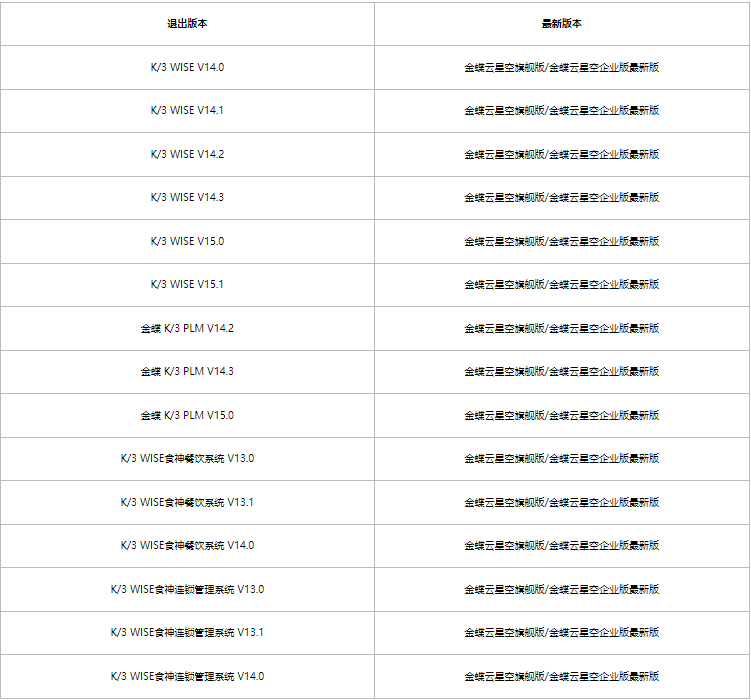Select the K/3 WISE V14.1 cell
751x700 pixels.
point(187,111)
